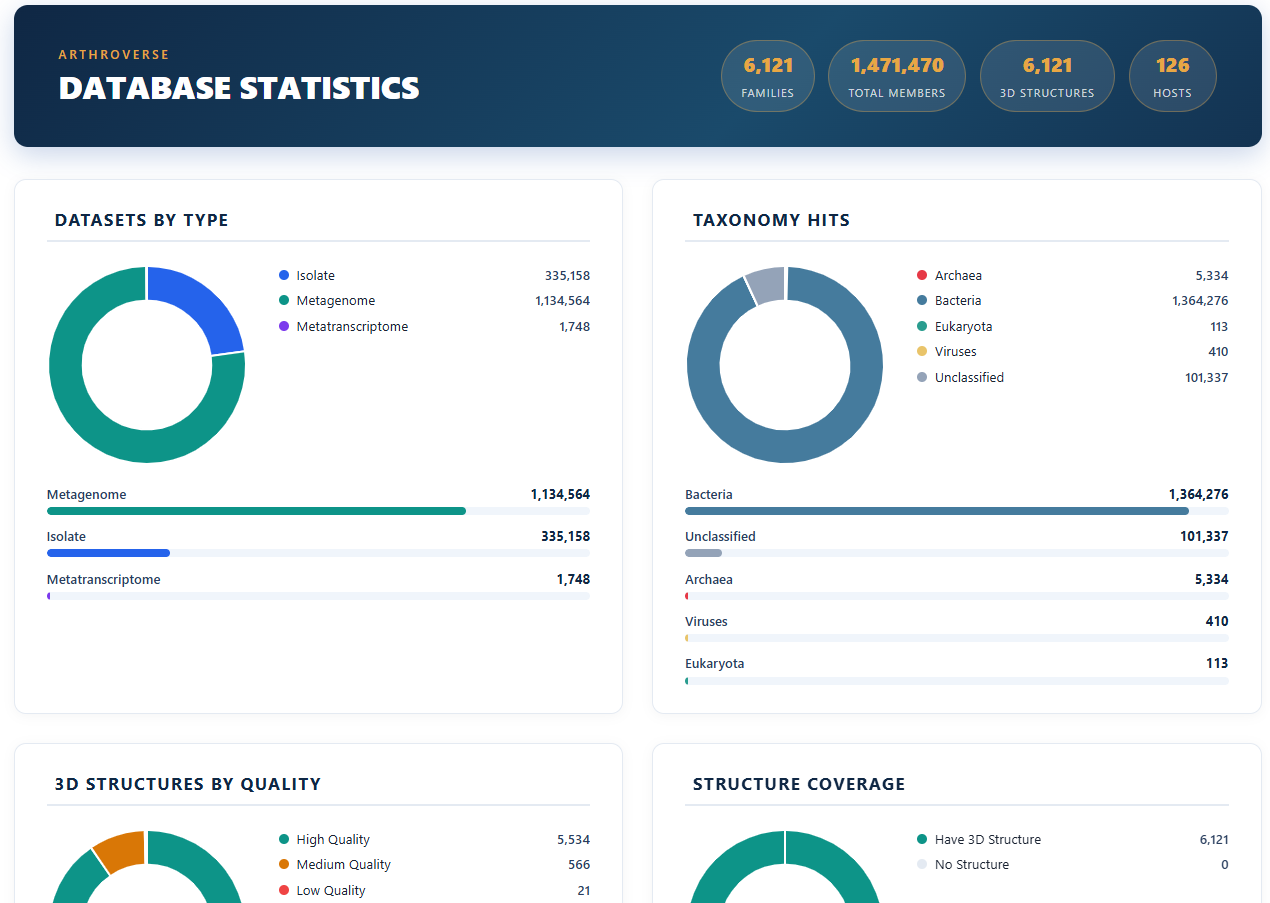Click the Metatranscriptome progress bar
1270x903 pixels.
[318, 596]
